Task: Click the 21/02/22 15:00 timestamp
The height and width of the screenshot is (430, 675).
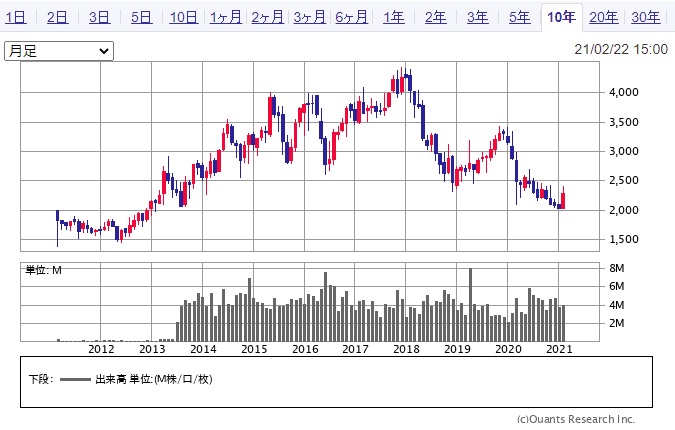Action: click(x=621, y=49)
